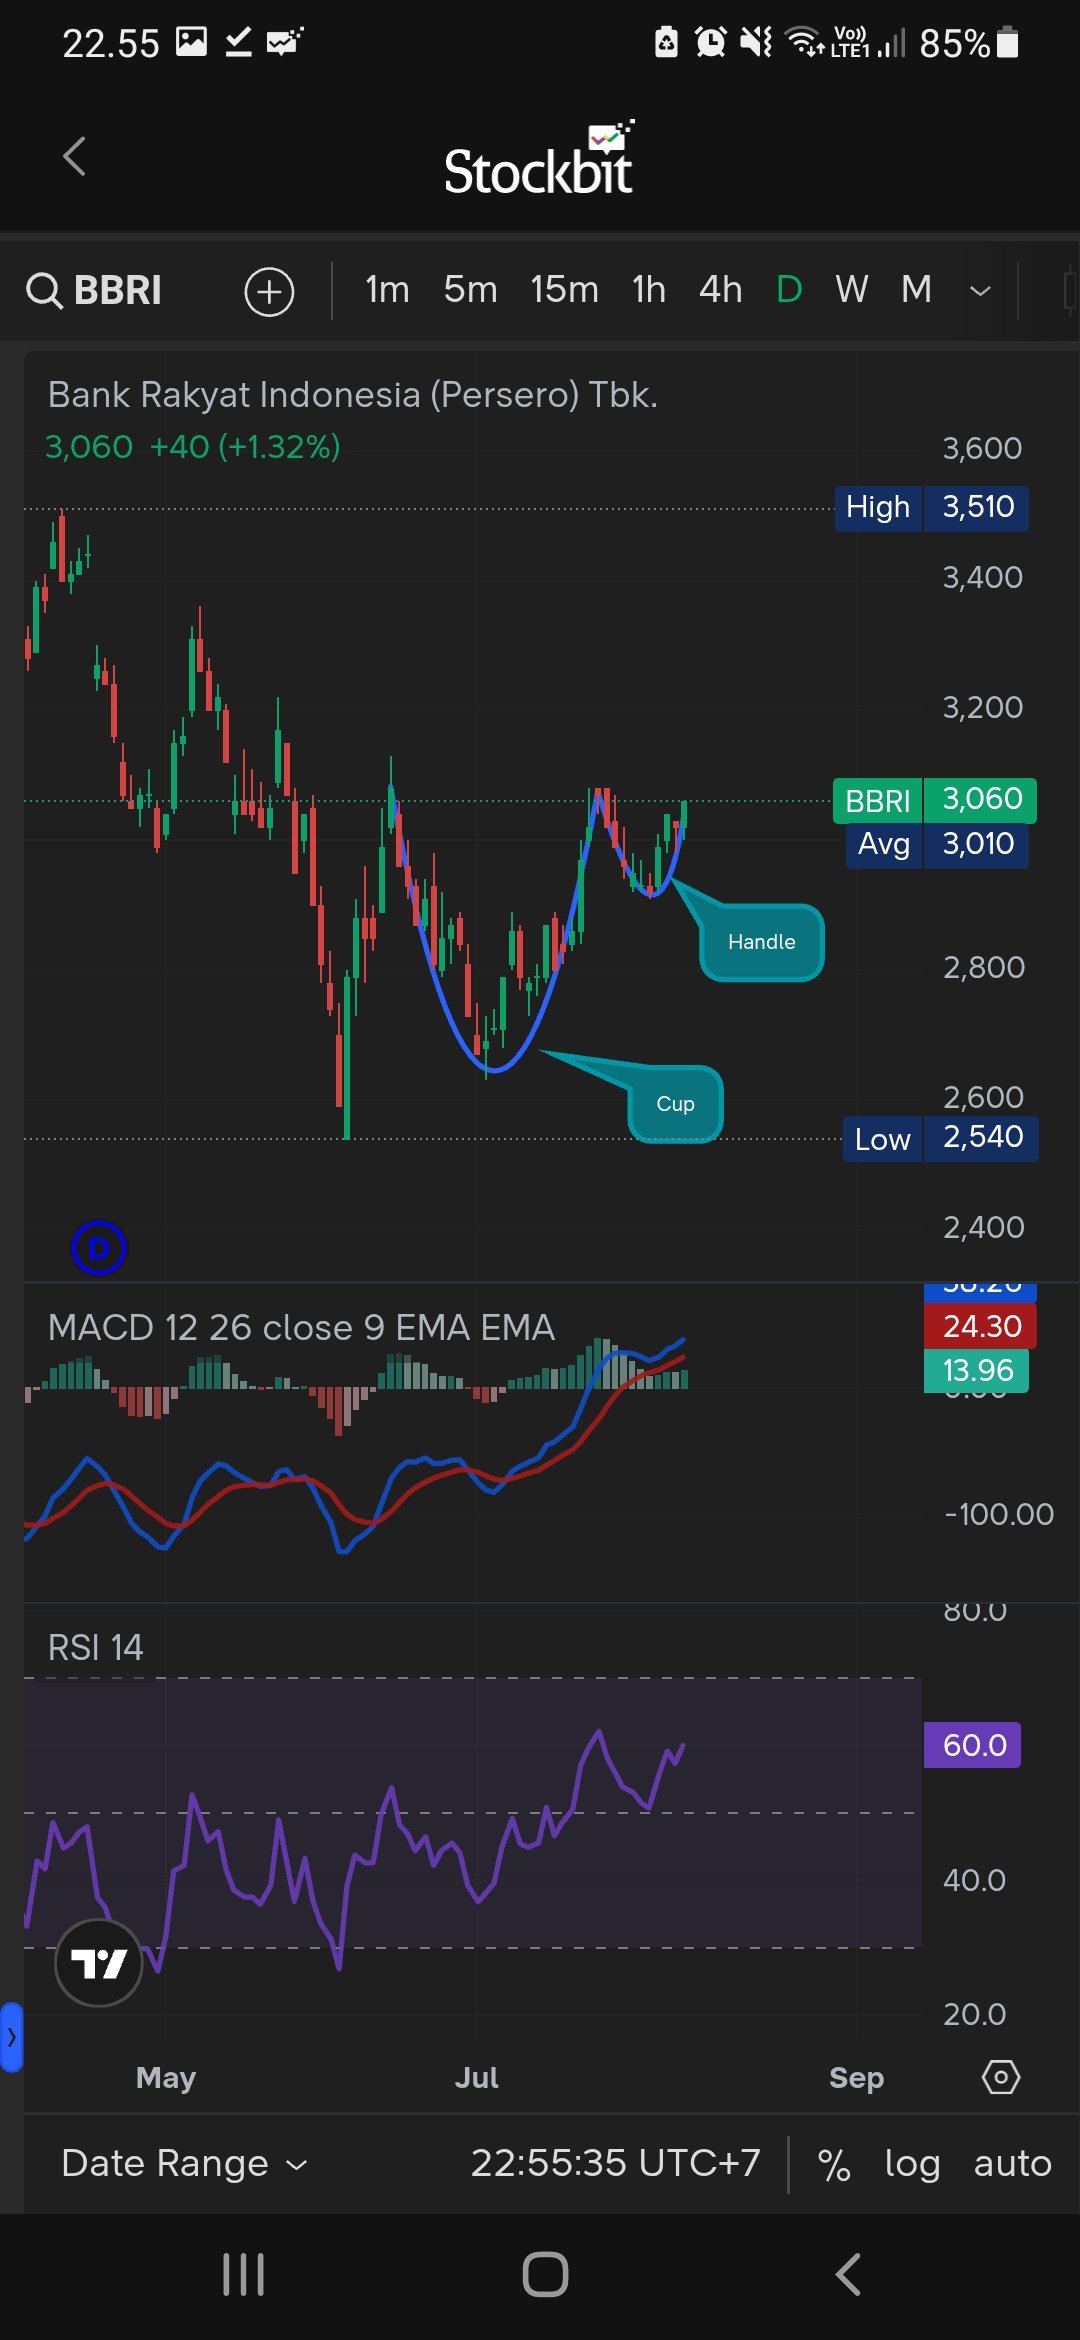1080x2340 pixels.
Task: Choose the 1h timeframe
Action: 649,290
